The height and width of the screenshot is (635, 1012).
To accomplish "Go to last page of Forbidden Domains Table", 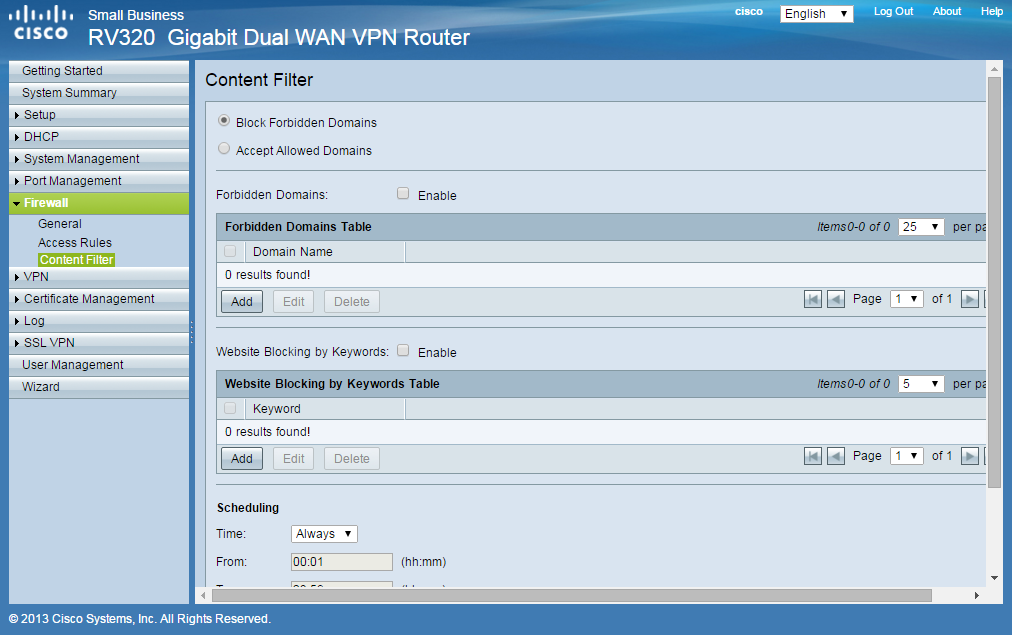I will click(990, 298).
